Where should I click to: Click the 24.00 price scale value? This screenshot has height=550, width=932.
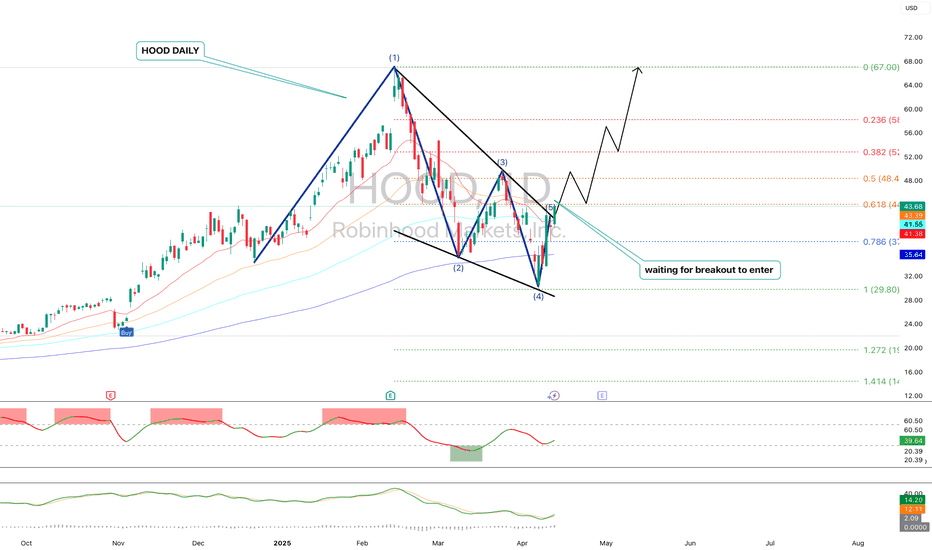[x=913, y=324]
